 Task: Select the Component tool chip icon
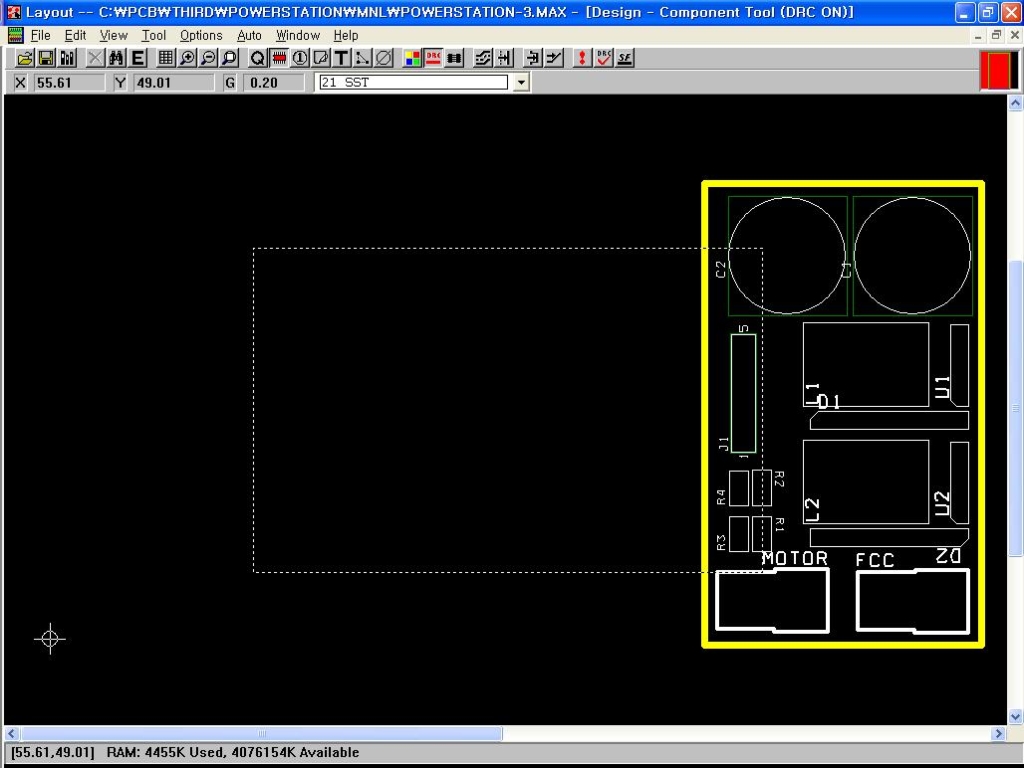279,58
